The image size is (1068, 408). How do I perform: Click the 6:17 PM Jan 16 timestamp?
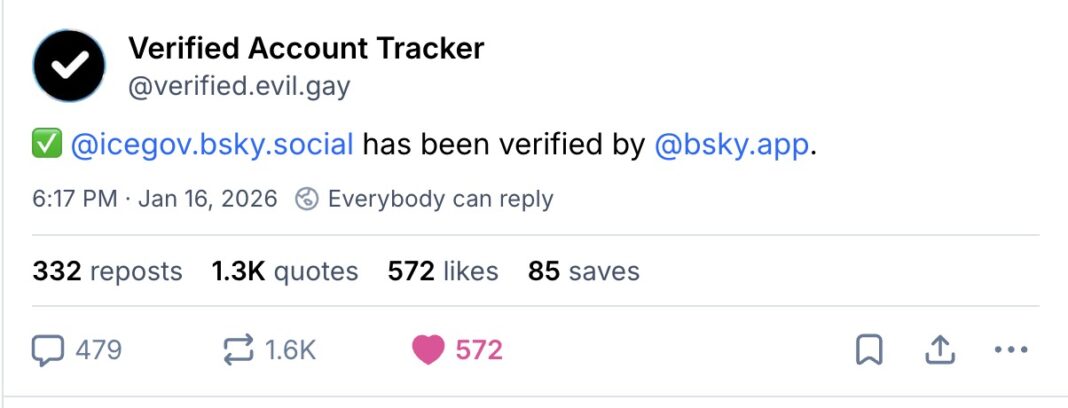pos(154,199)
